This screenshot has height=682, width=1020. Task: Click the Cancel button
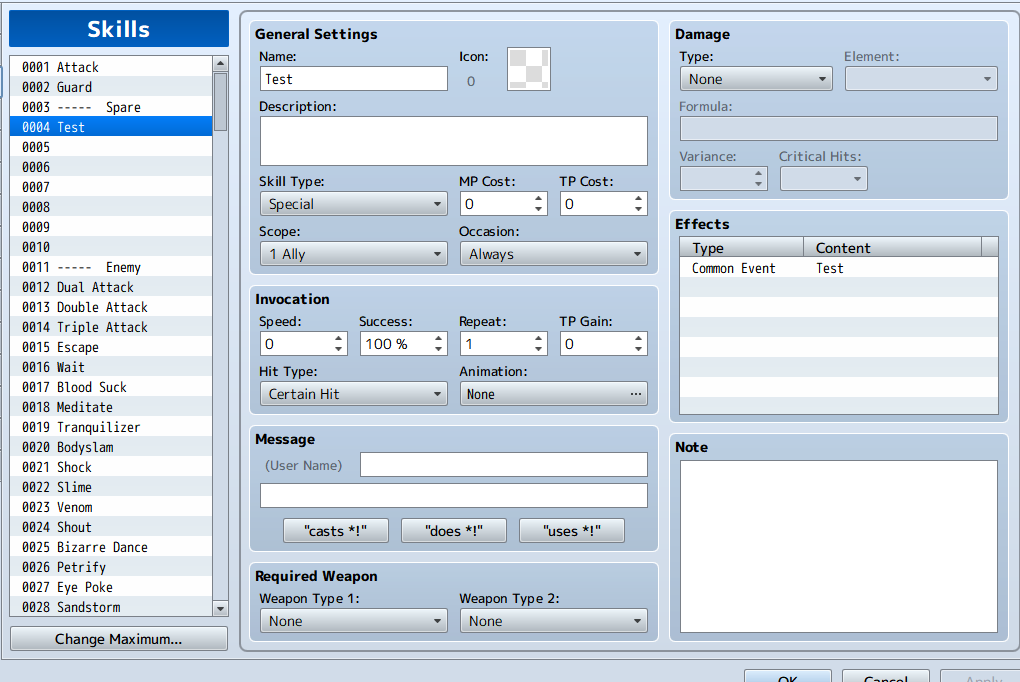tap(885, 677)
